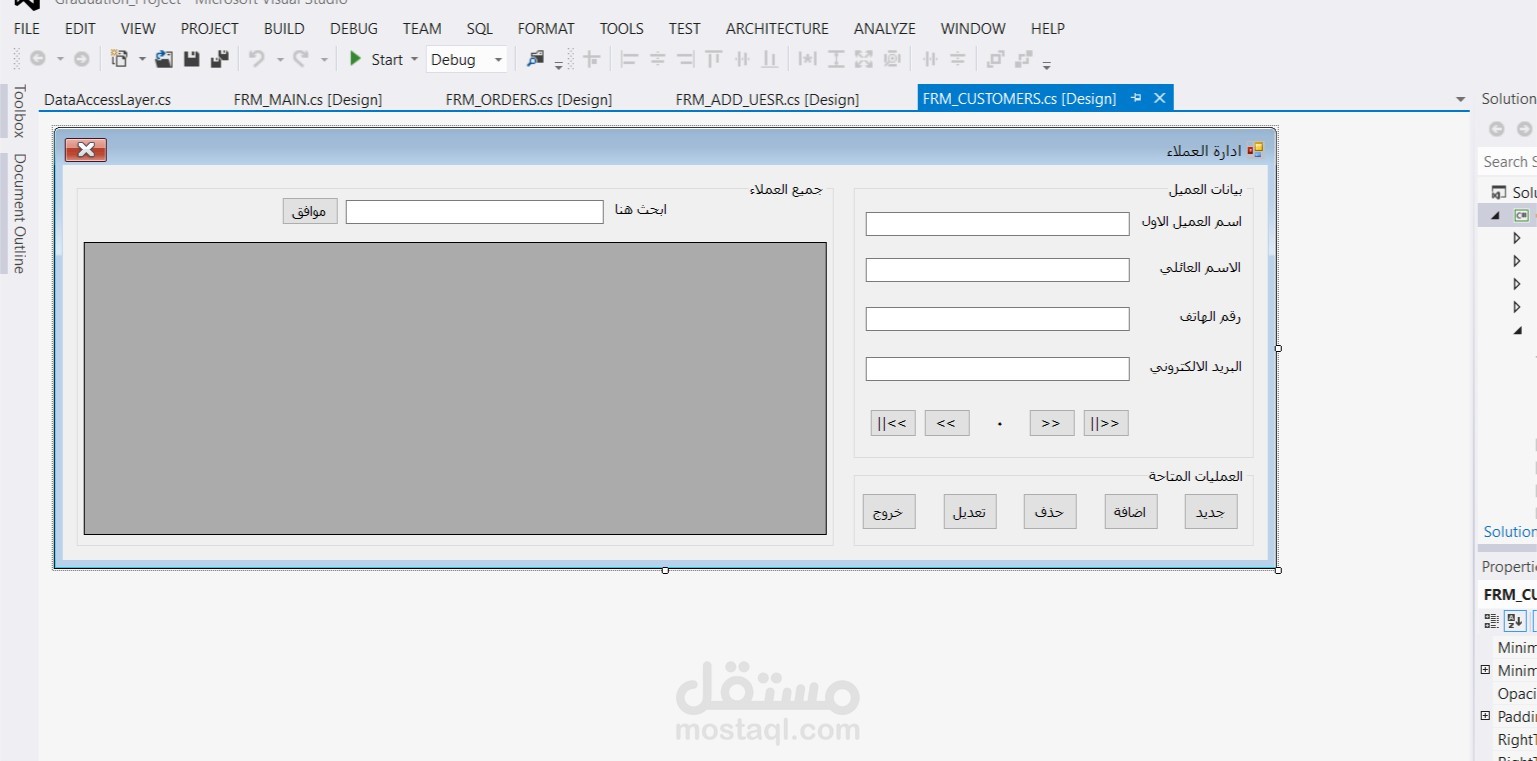Click the Align Centers layout icon
Image resolution: width=1537 pixels, height=761 pixels.
pyautogui.click(x=657, y=59)
